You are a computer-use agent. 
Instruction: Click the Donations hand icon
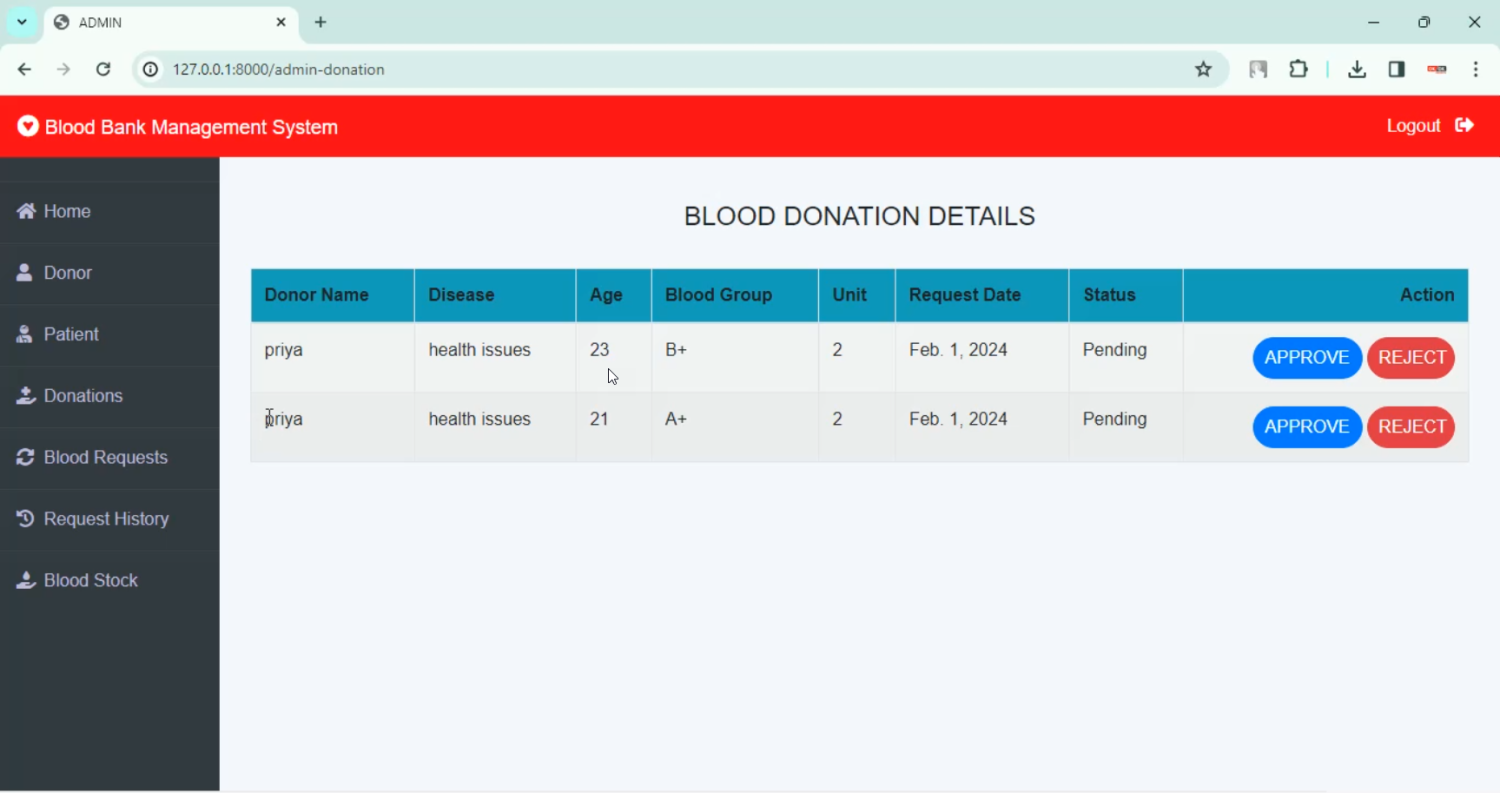26,396
